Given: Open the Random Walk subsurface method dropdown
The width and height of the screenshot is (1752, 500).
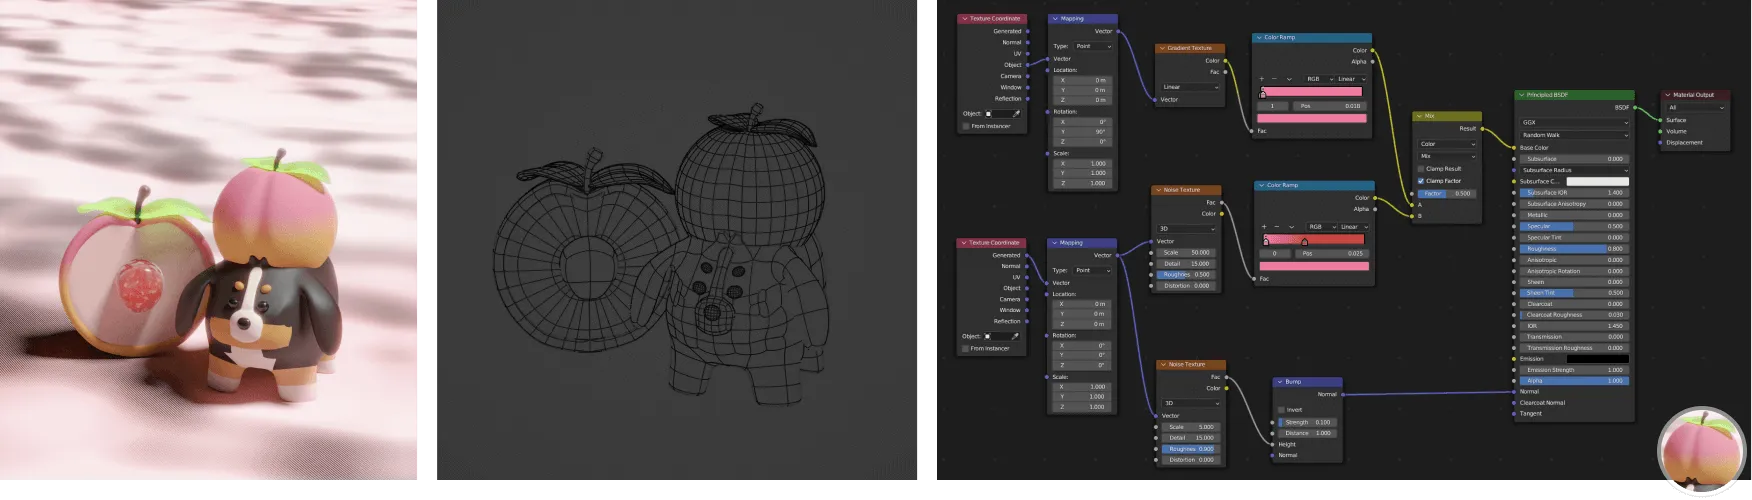Looking at the screenshot, I should (x=1574, y=135).
